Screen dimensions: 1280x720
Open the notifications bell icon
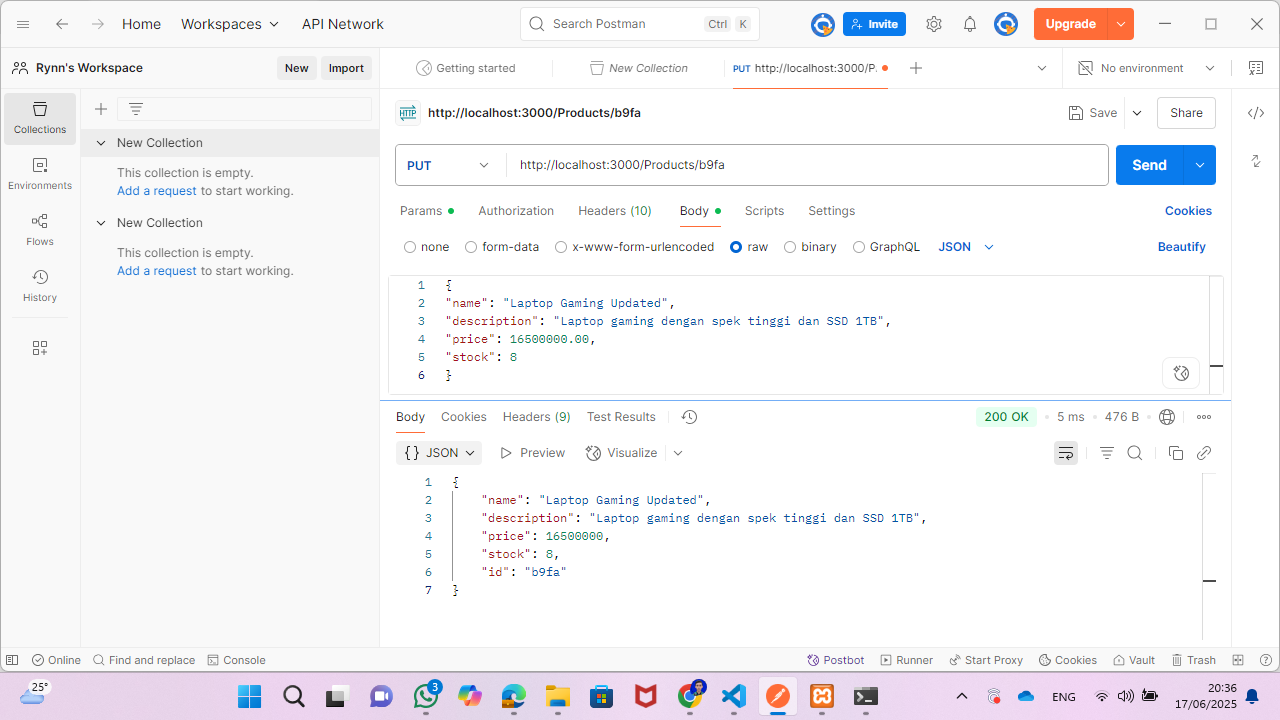coord(970,24)
